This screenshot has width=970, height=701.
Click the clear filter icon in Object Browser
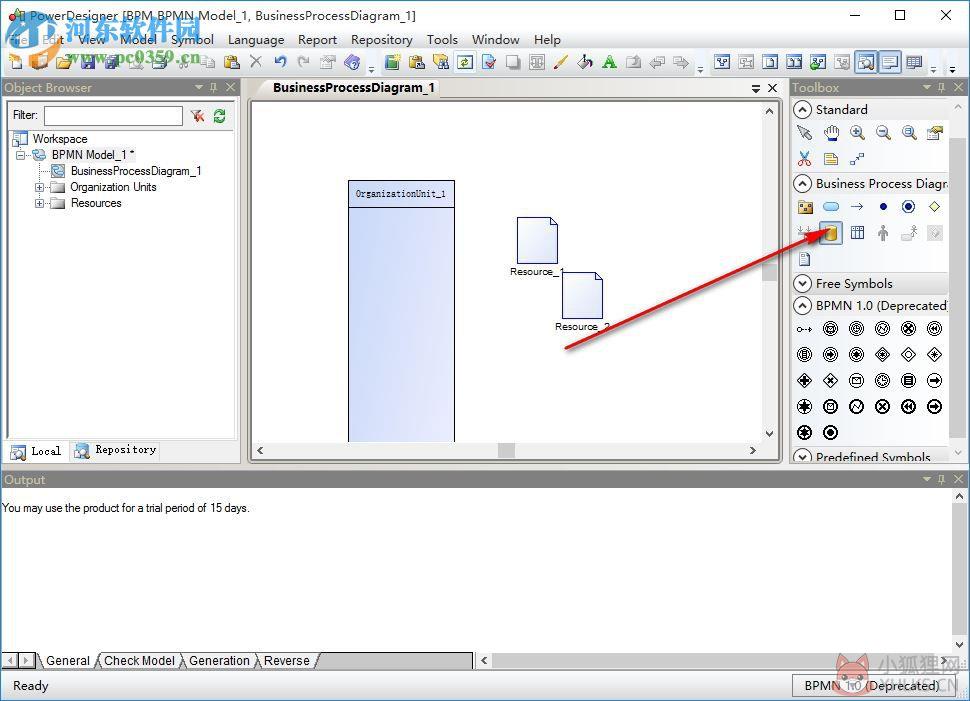tap(197, 116)
